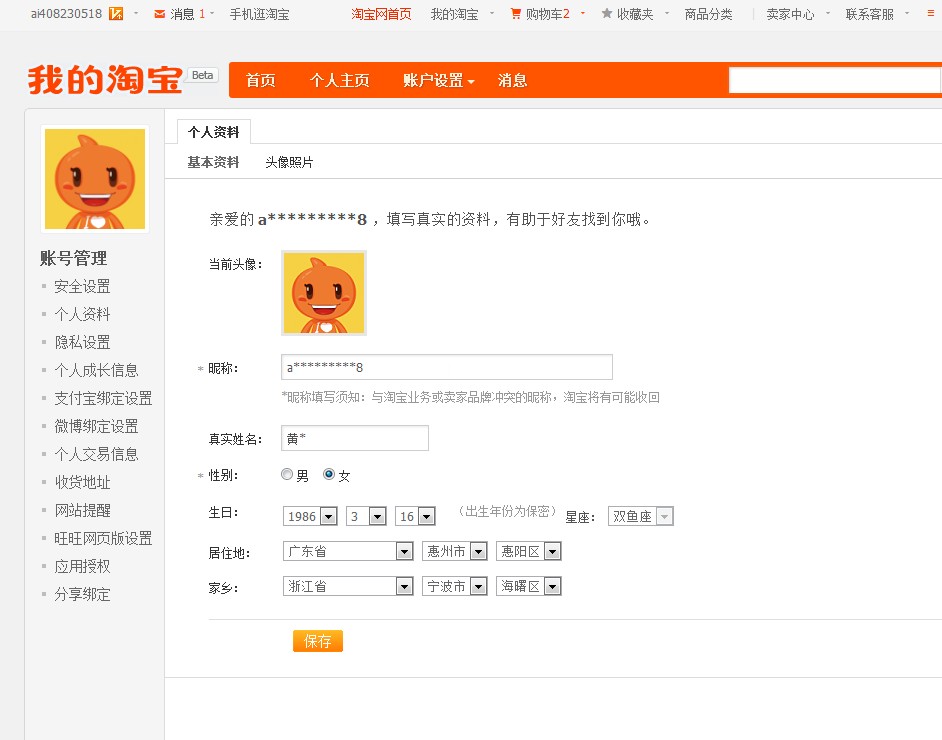Click the 昵称 input field
The width and height of the screenshot is (942, 740).
(447, 367)
